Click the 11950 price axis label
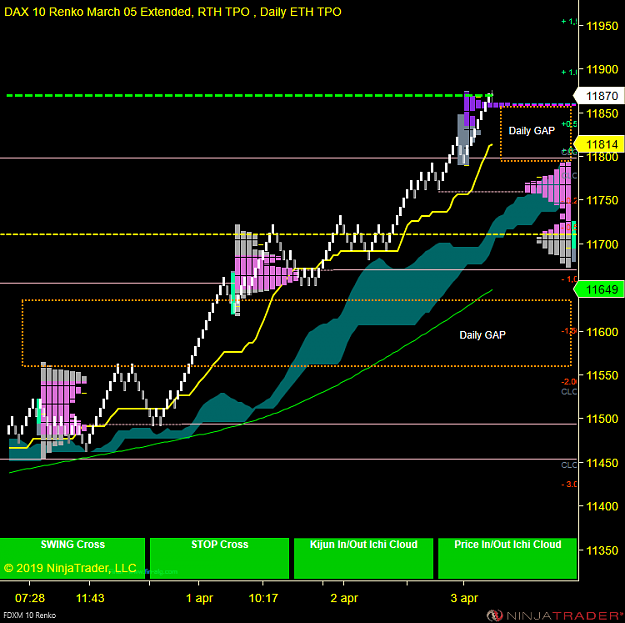Viewport: 625px width, 623px height. click(602, 26)
